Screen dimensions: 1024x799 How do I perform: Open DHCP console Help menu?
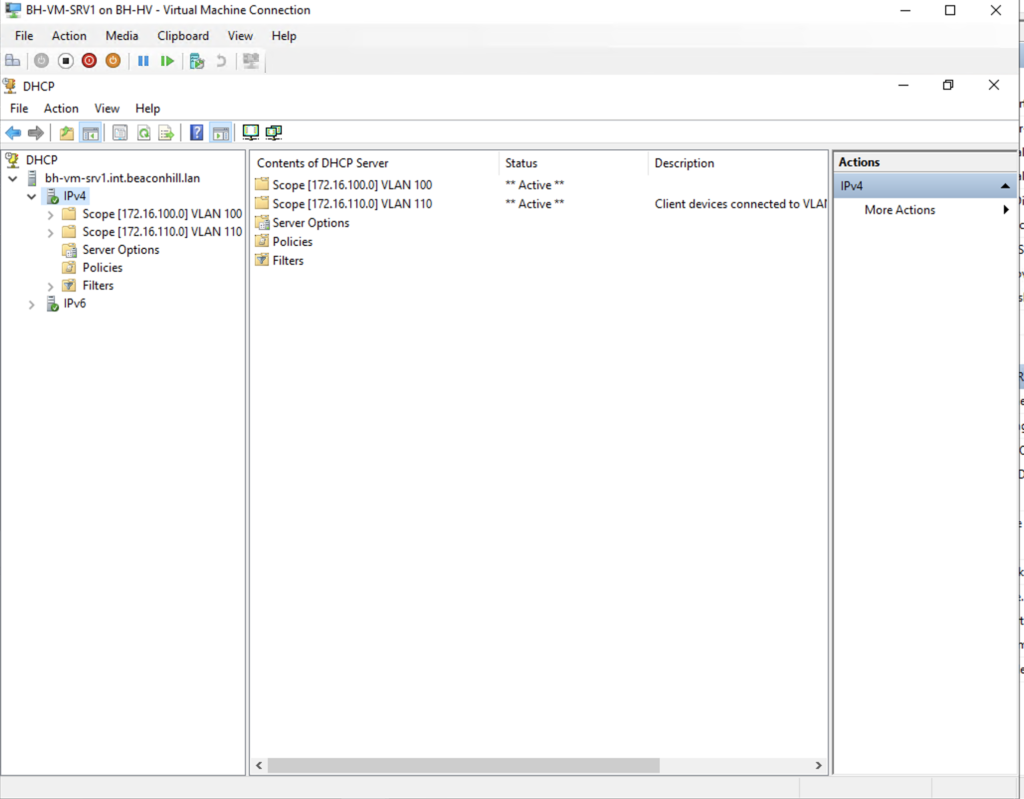tap(148, 108)
